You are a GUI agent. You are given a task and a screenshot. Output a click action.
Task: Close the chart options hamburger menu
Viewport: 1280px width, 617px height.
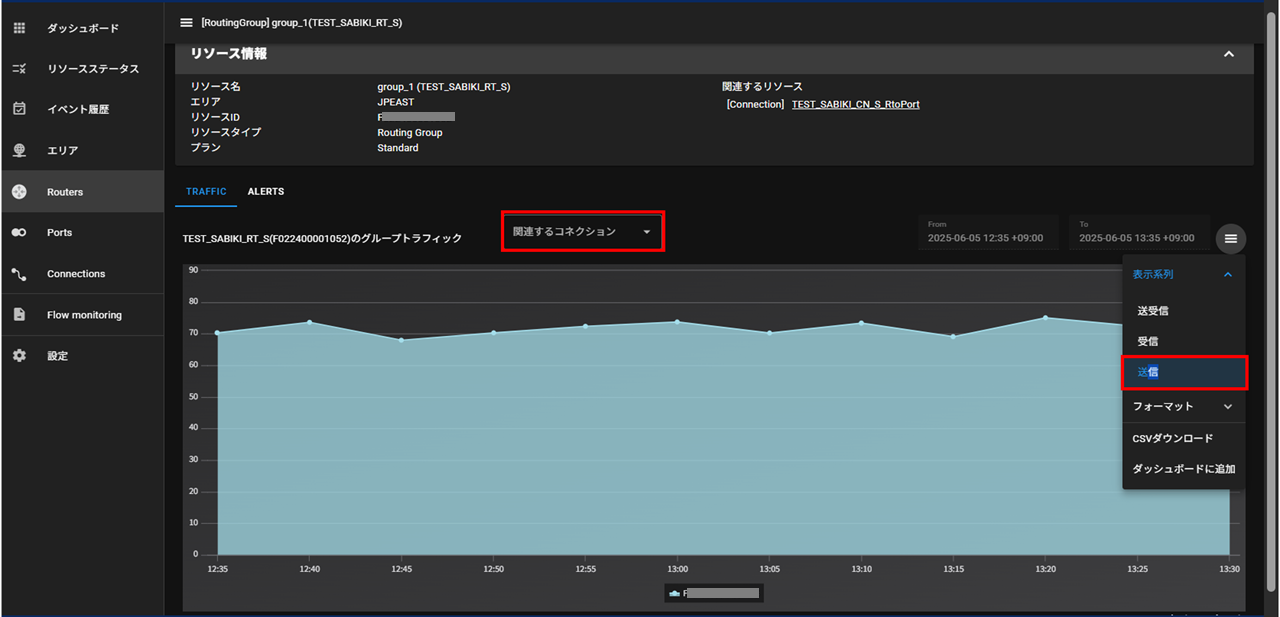(1231, 239)
